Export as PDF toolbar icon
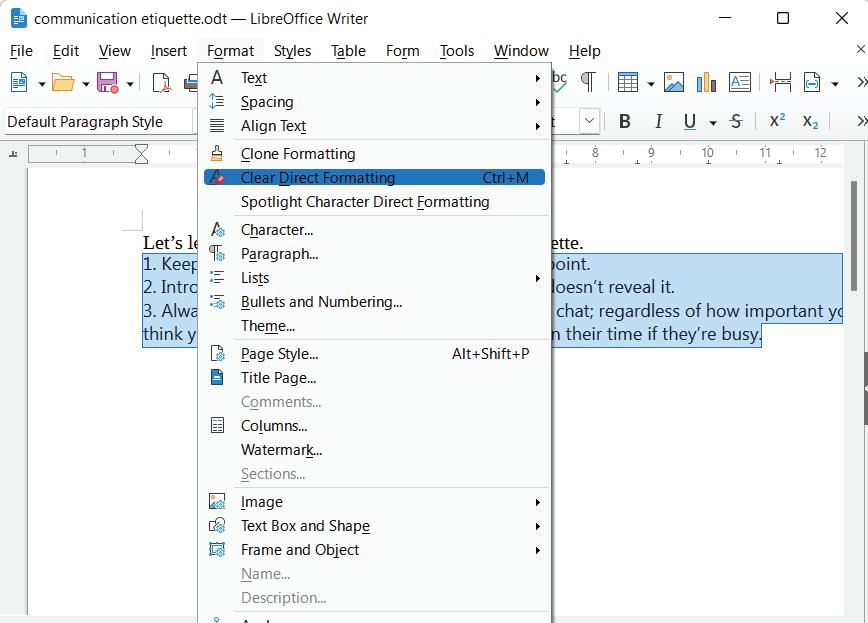The image size is (868, 623). [161, 83]
